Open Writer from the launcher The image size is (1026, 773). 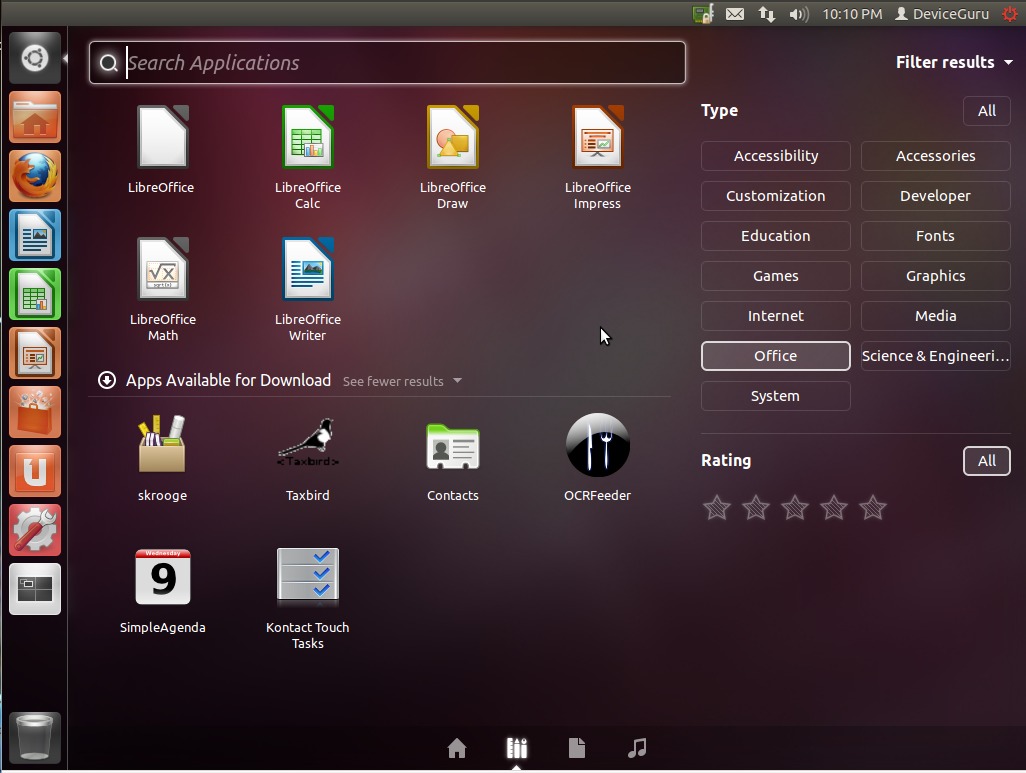coord(35,235)
